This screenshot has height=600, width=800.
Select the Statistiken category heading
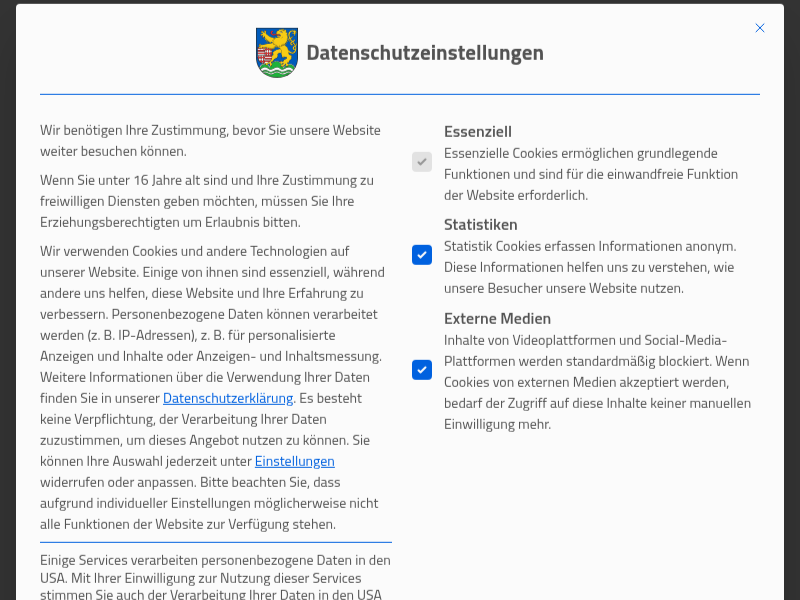(x=480, y=224)
